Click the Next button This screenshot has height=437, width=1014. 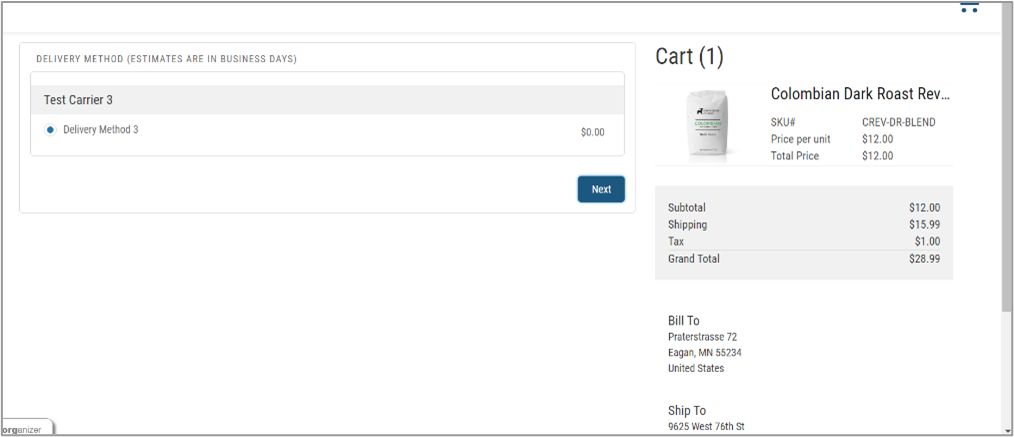(601, 189)
